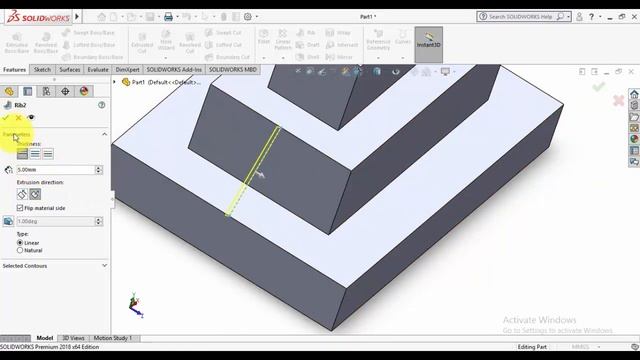
Task: Cancel Rib2 with the X icon
Action: point(18,118)
